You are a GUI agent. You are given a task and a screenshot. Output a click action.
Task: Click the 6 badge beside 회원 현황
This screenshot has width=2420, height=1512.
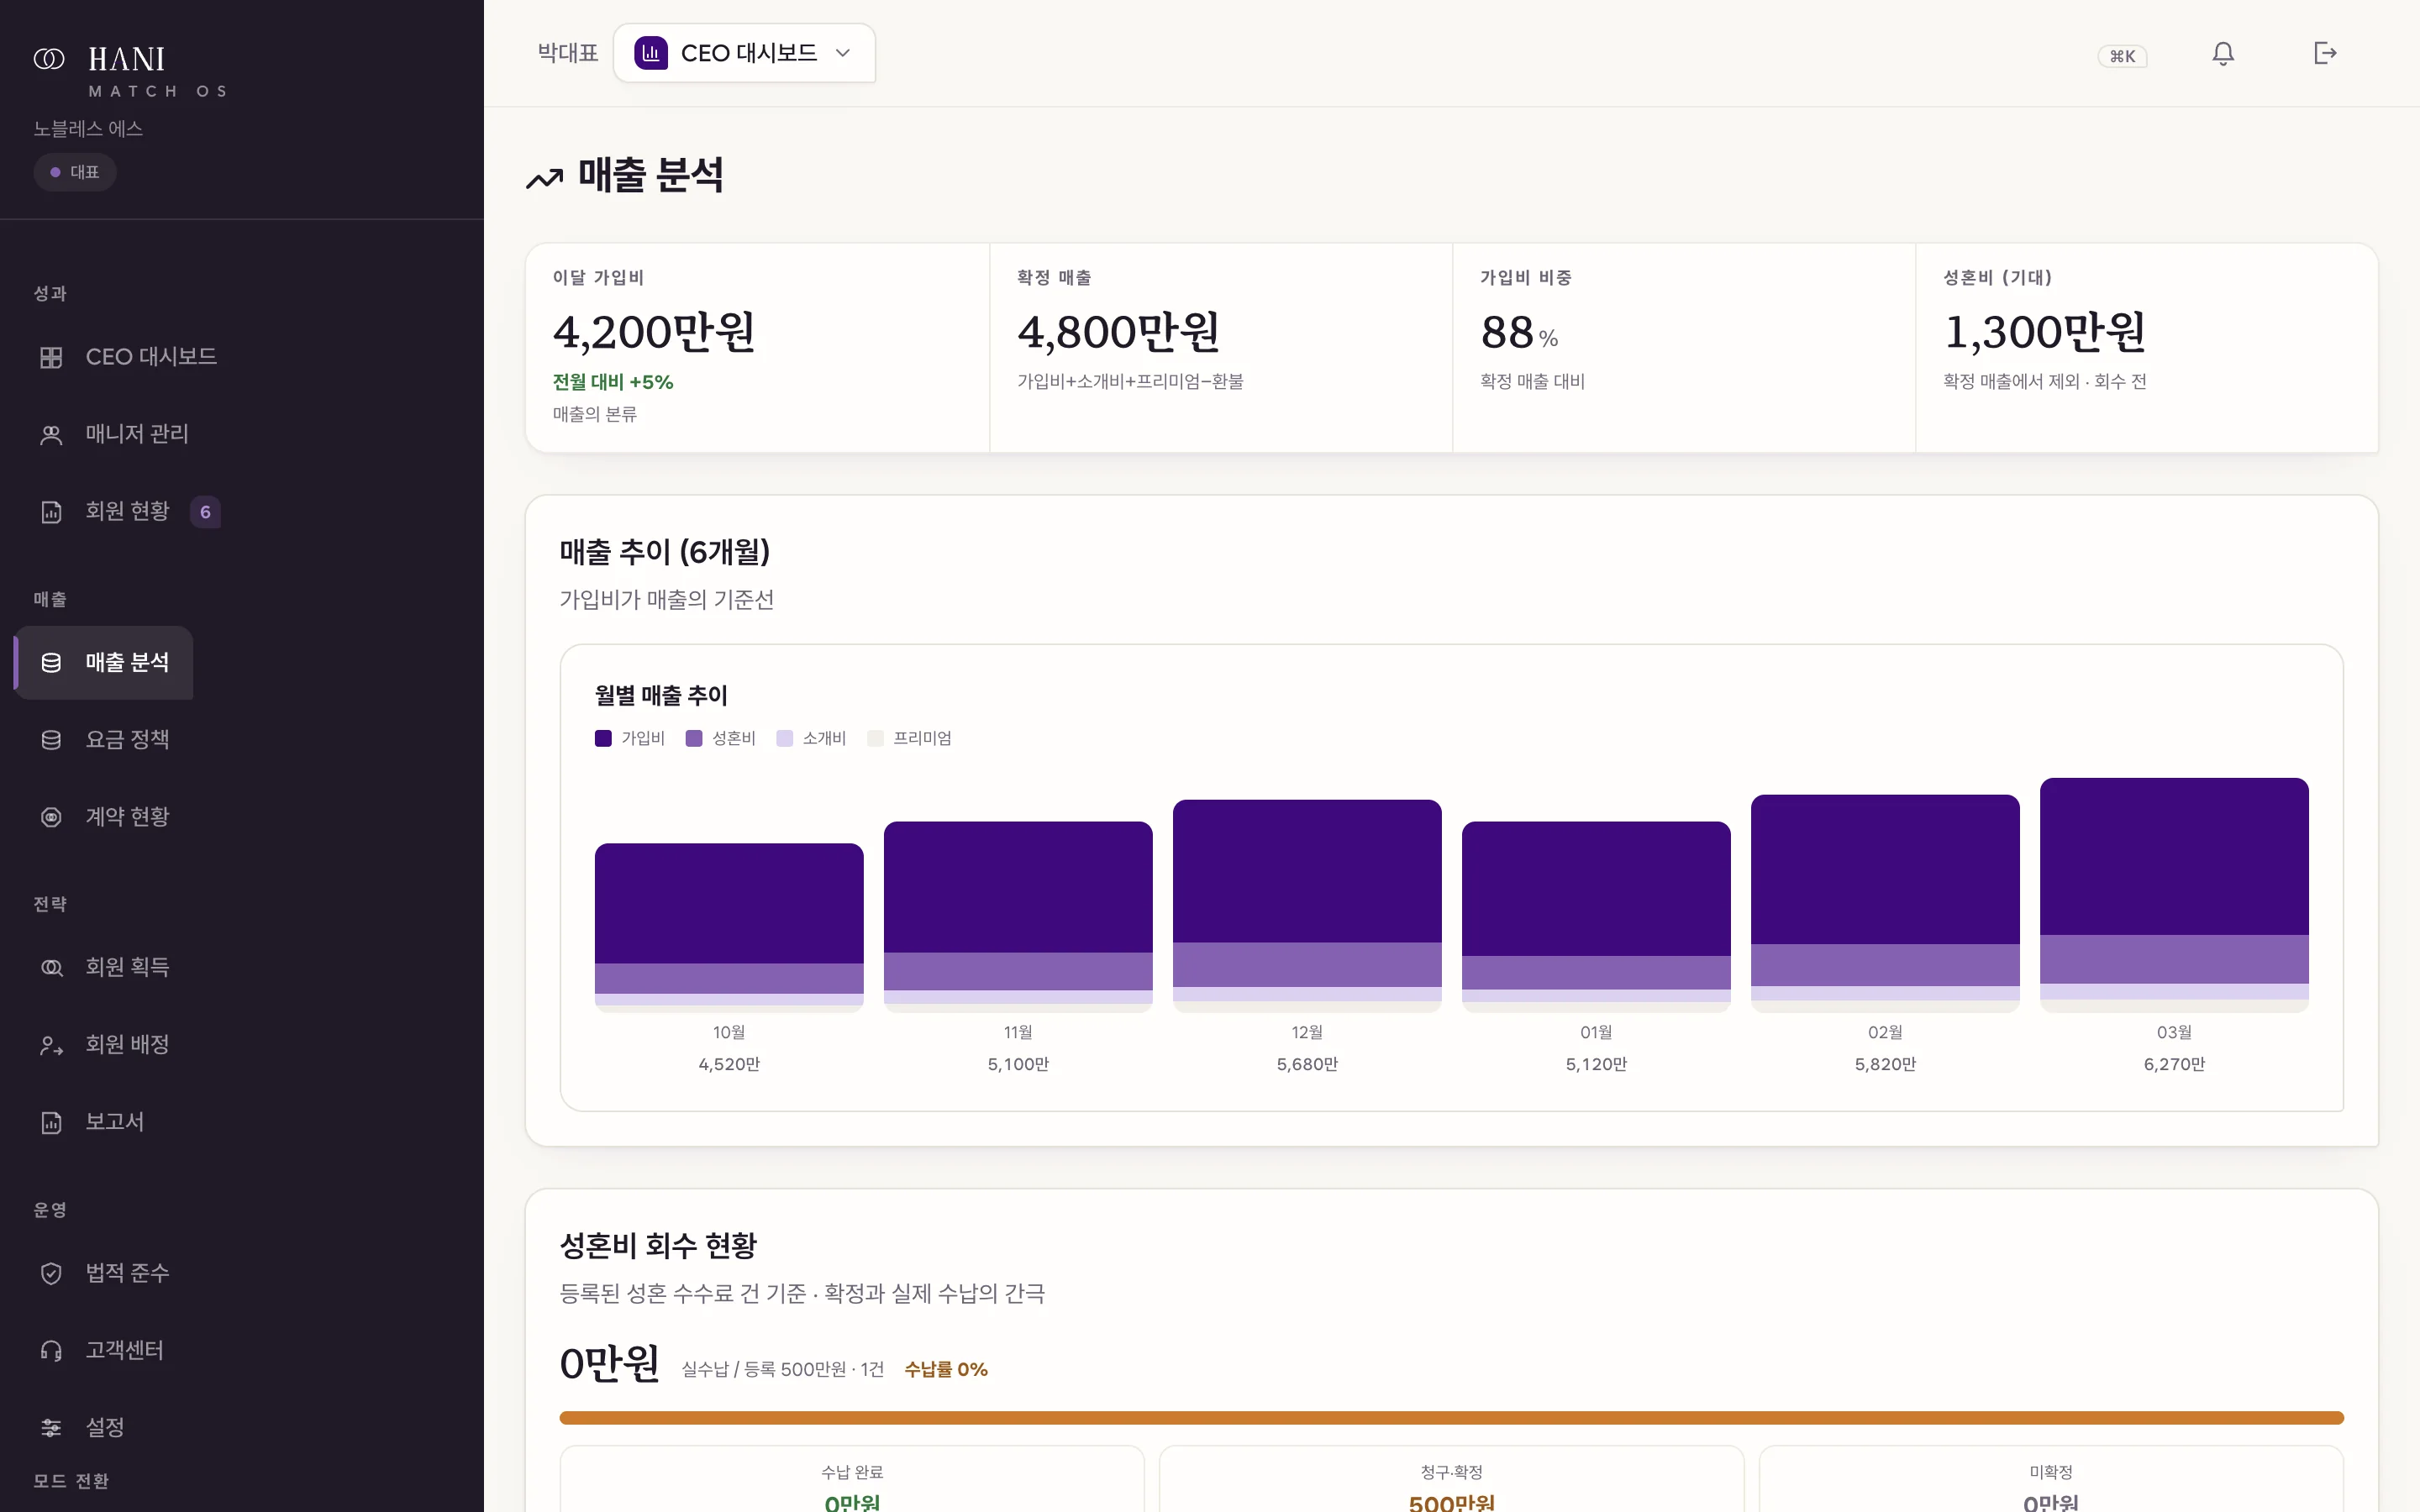[x=205, y=512]
